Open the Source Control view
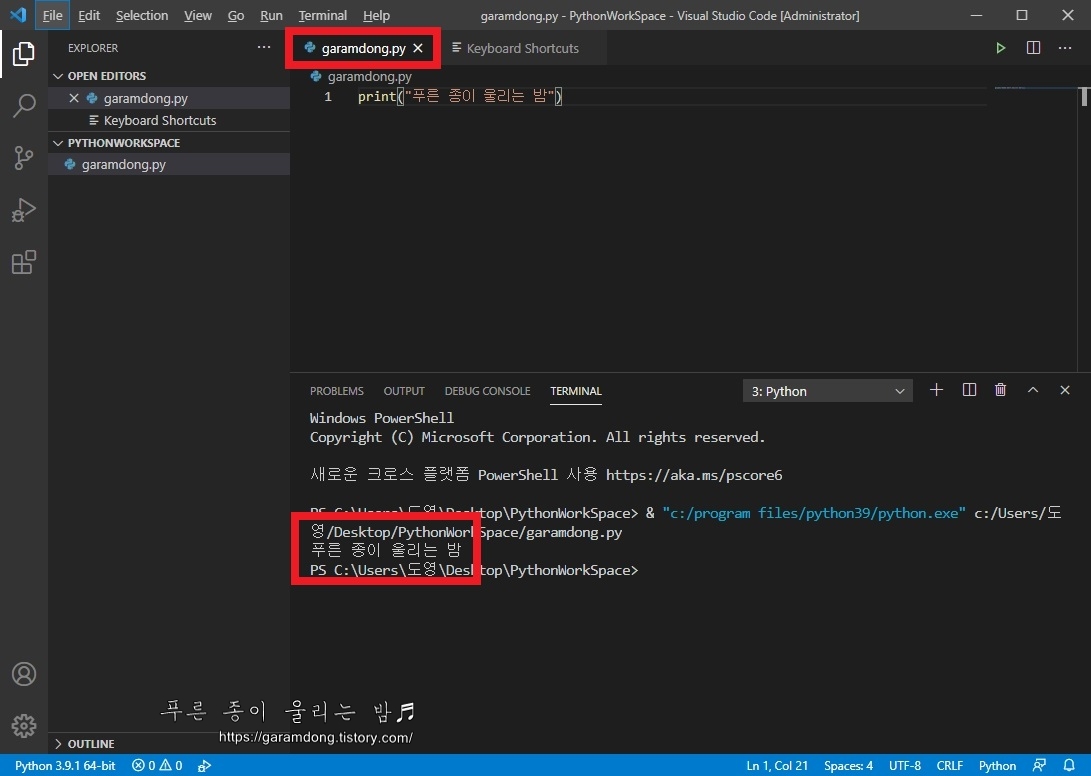Screen dimensions: 1091x776 pos(24,158)
